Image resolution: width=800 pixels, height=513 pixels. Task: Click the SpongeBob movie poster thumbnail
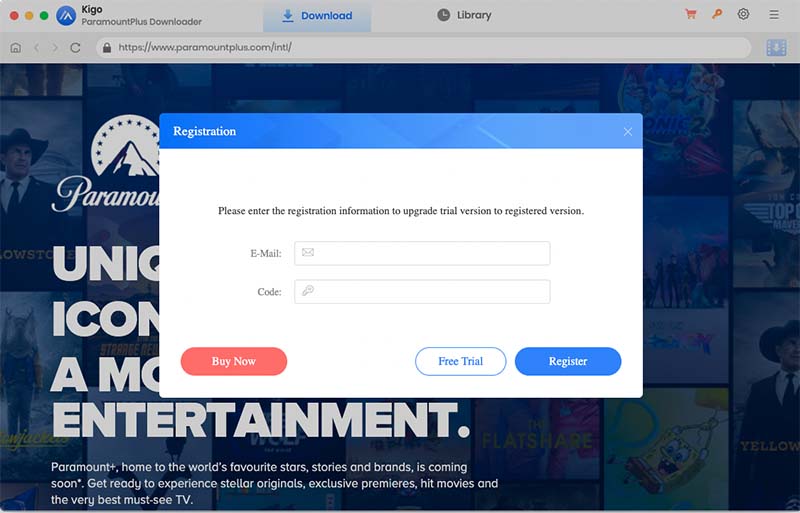666,449
